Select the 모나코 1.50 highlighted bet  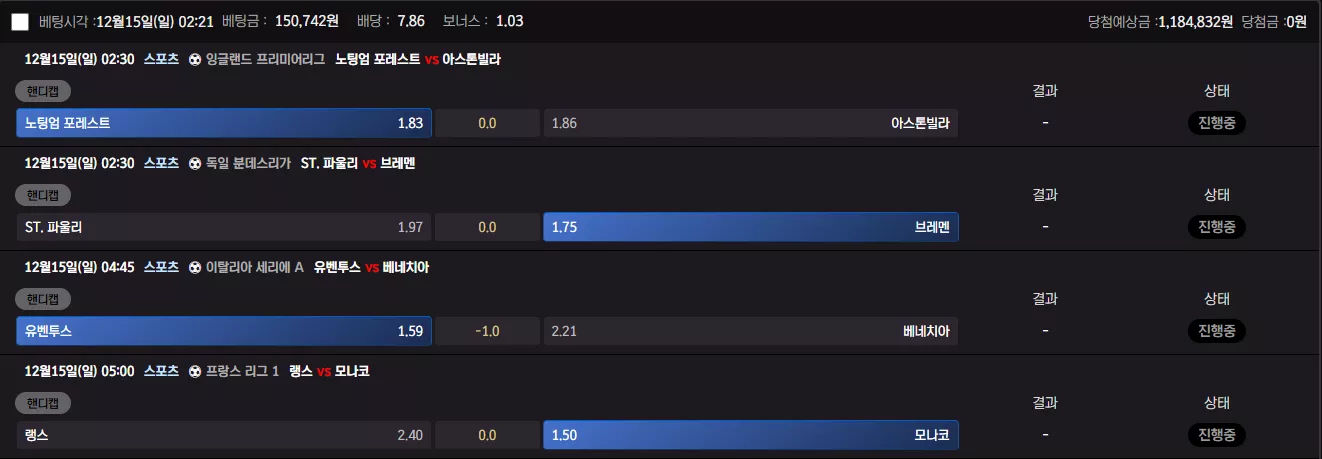tap(751, 435)
